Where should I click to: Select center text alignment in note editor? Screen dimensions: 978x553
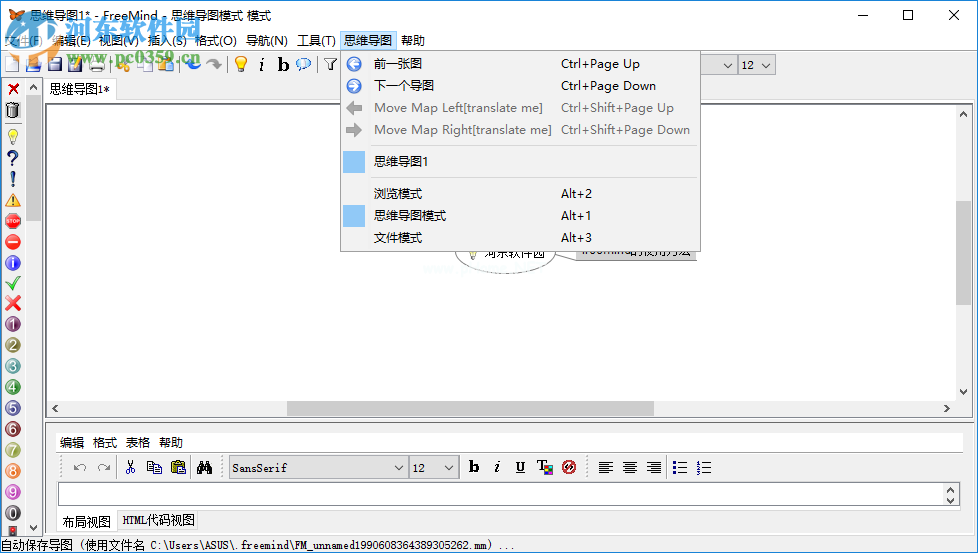630,467
